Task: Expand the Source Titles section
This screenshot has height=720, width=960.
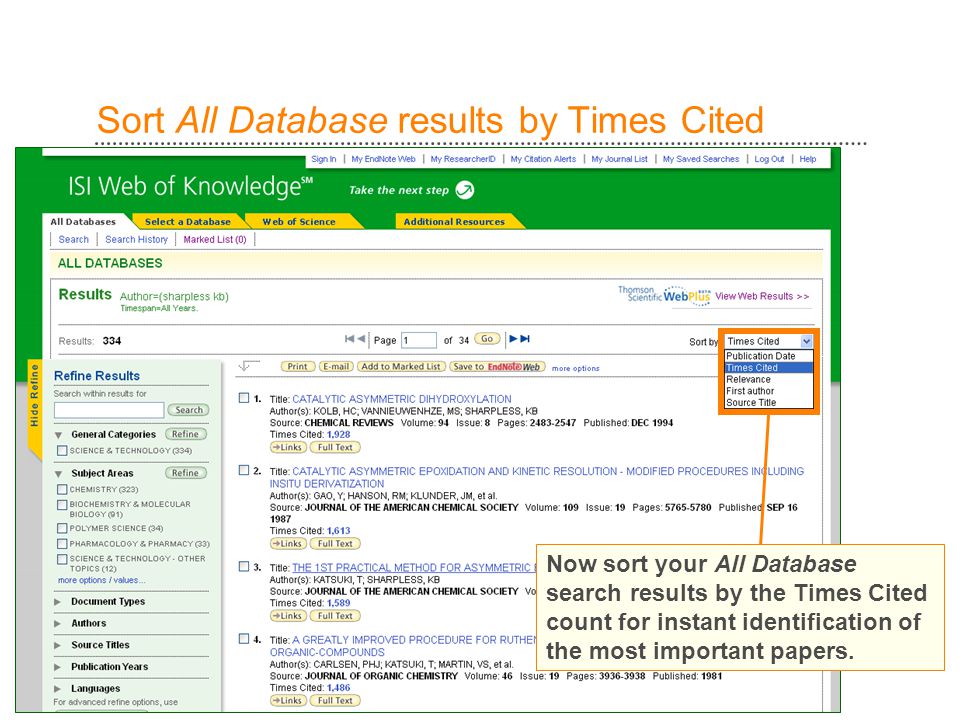Action: pyautogui.click(x=58, y=645)
